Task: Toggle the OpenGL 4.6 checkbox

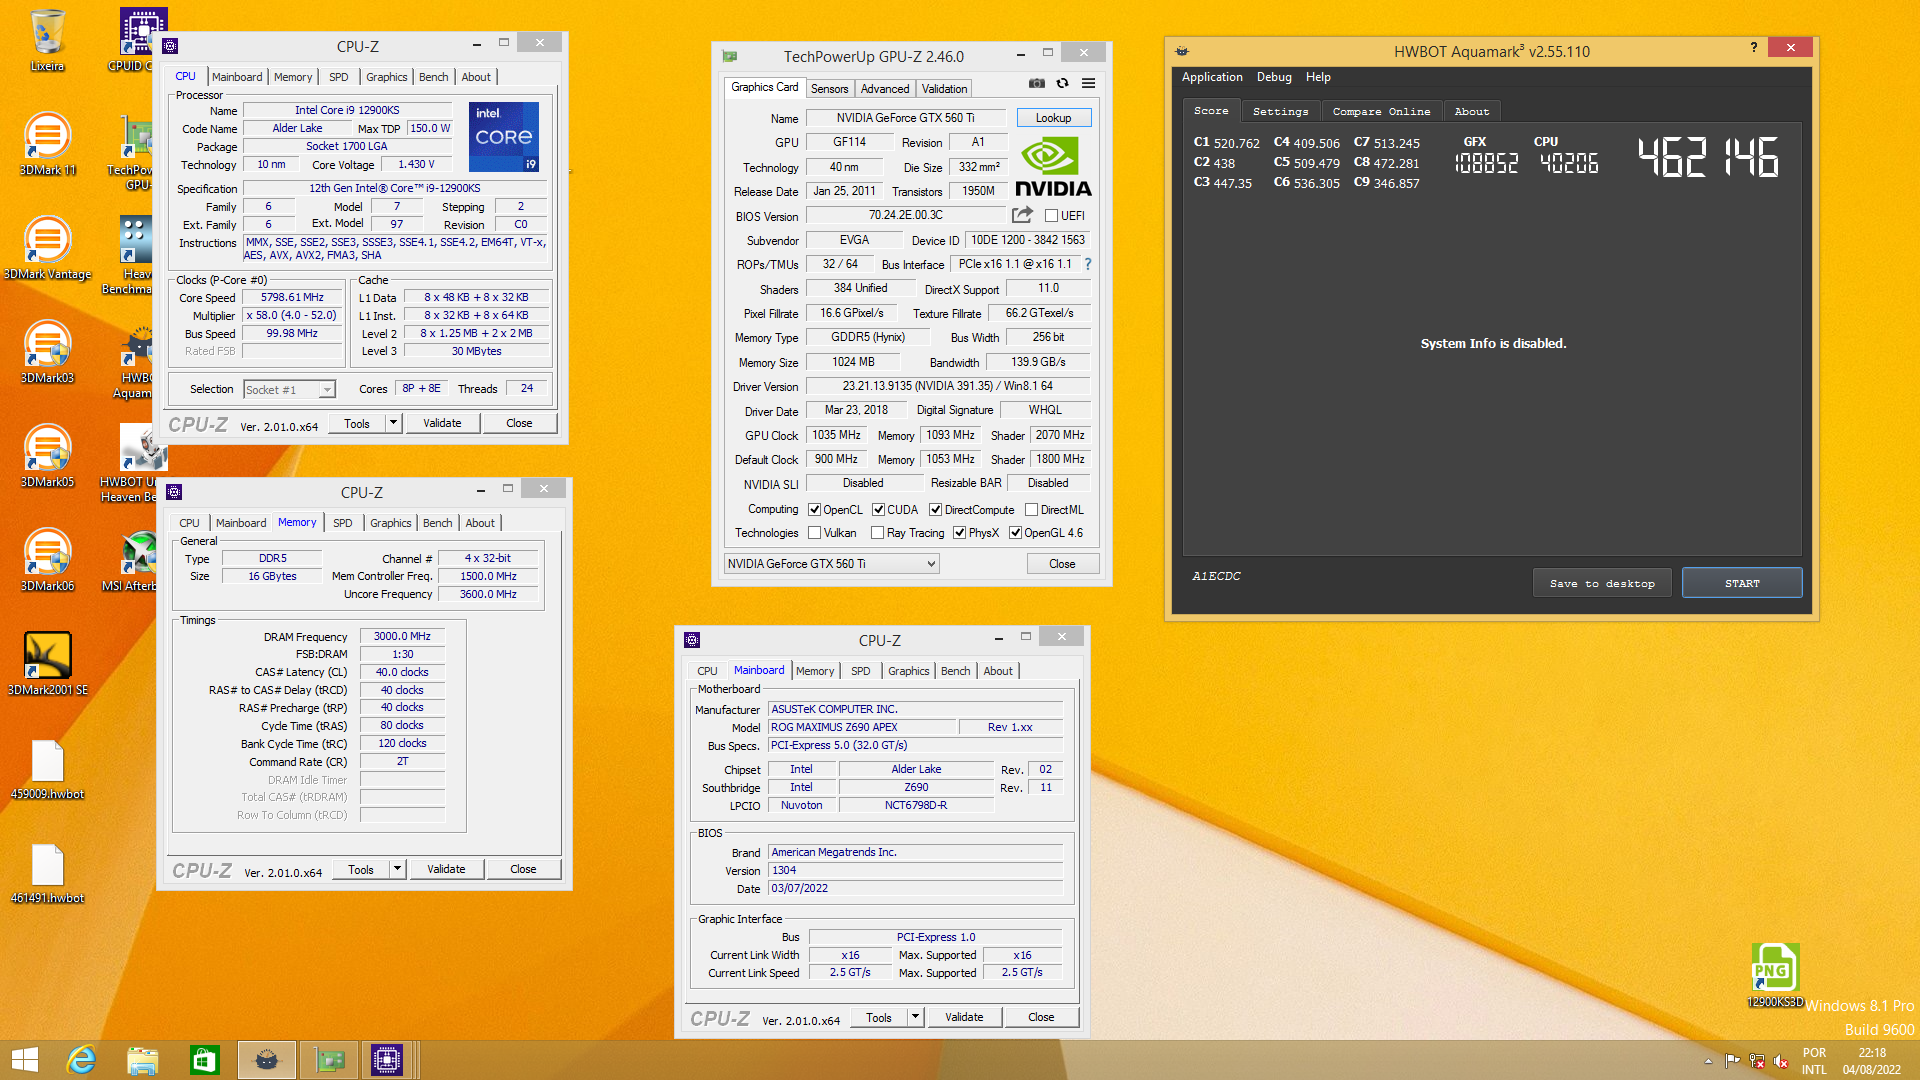Action: (1015, 533)
